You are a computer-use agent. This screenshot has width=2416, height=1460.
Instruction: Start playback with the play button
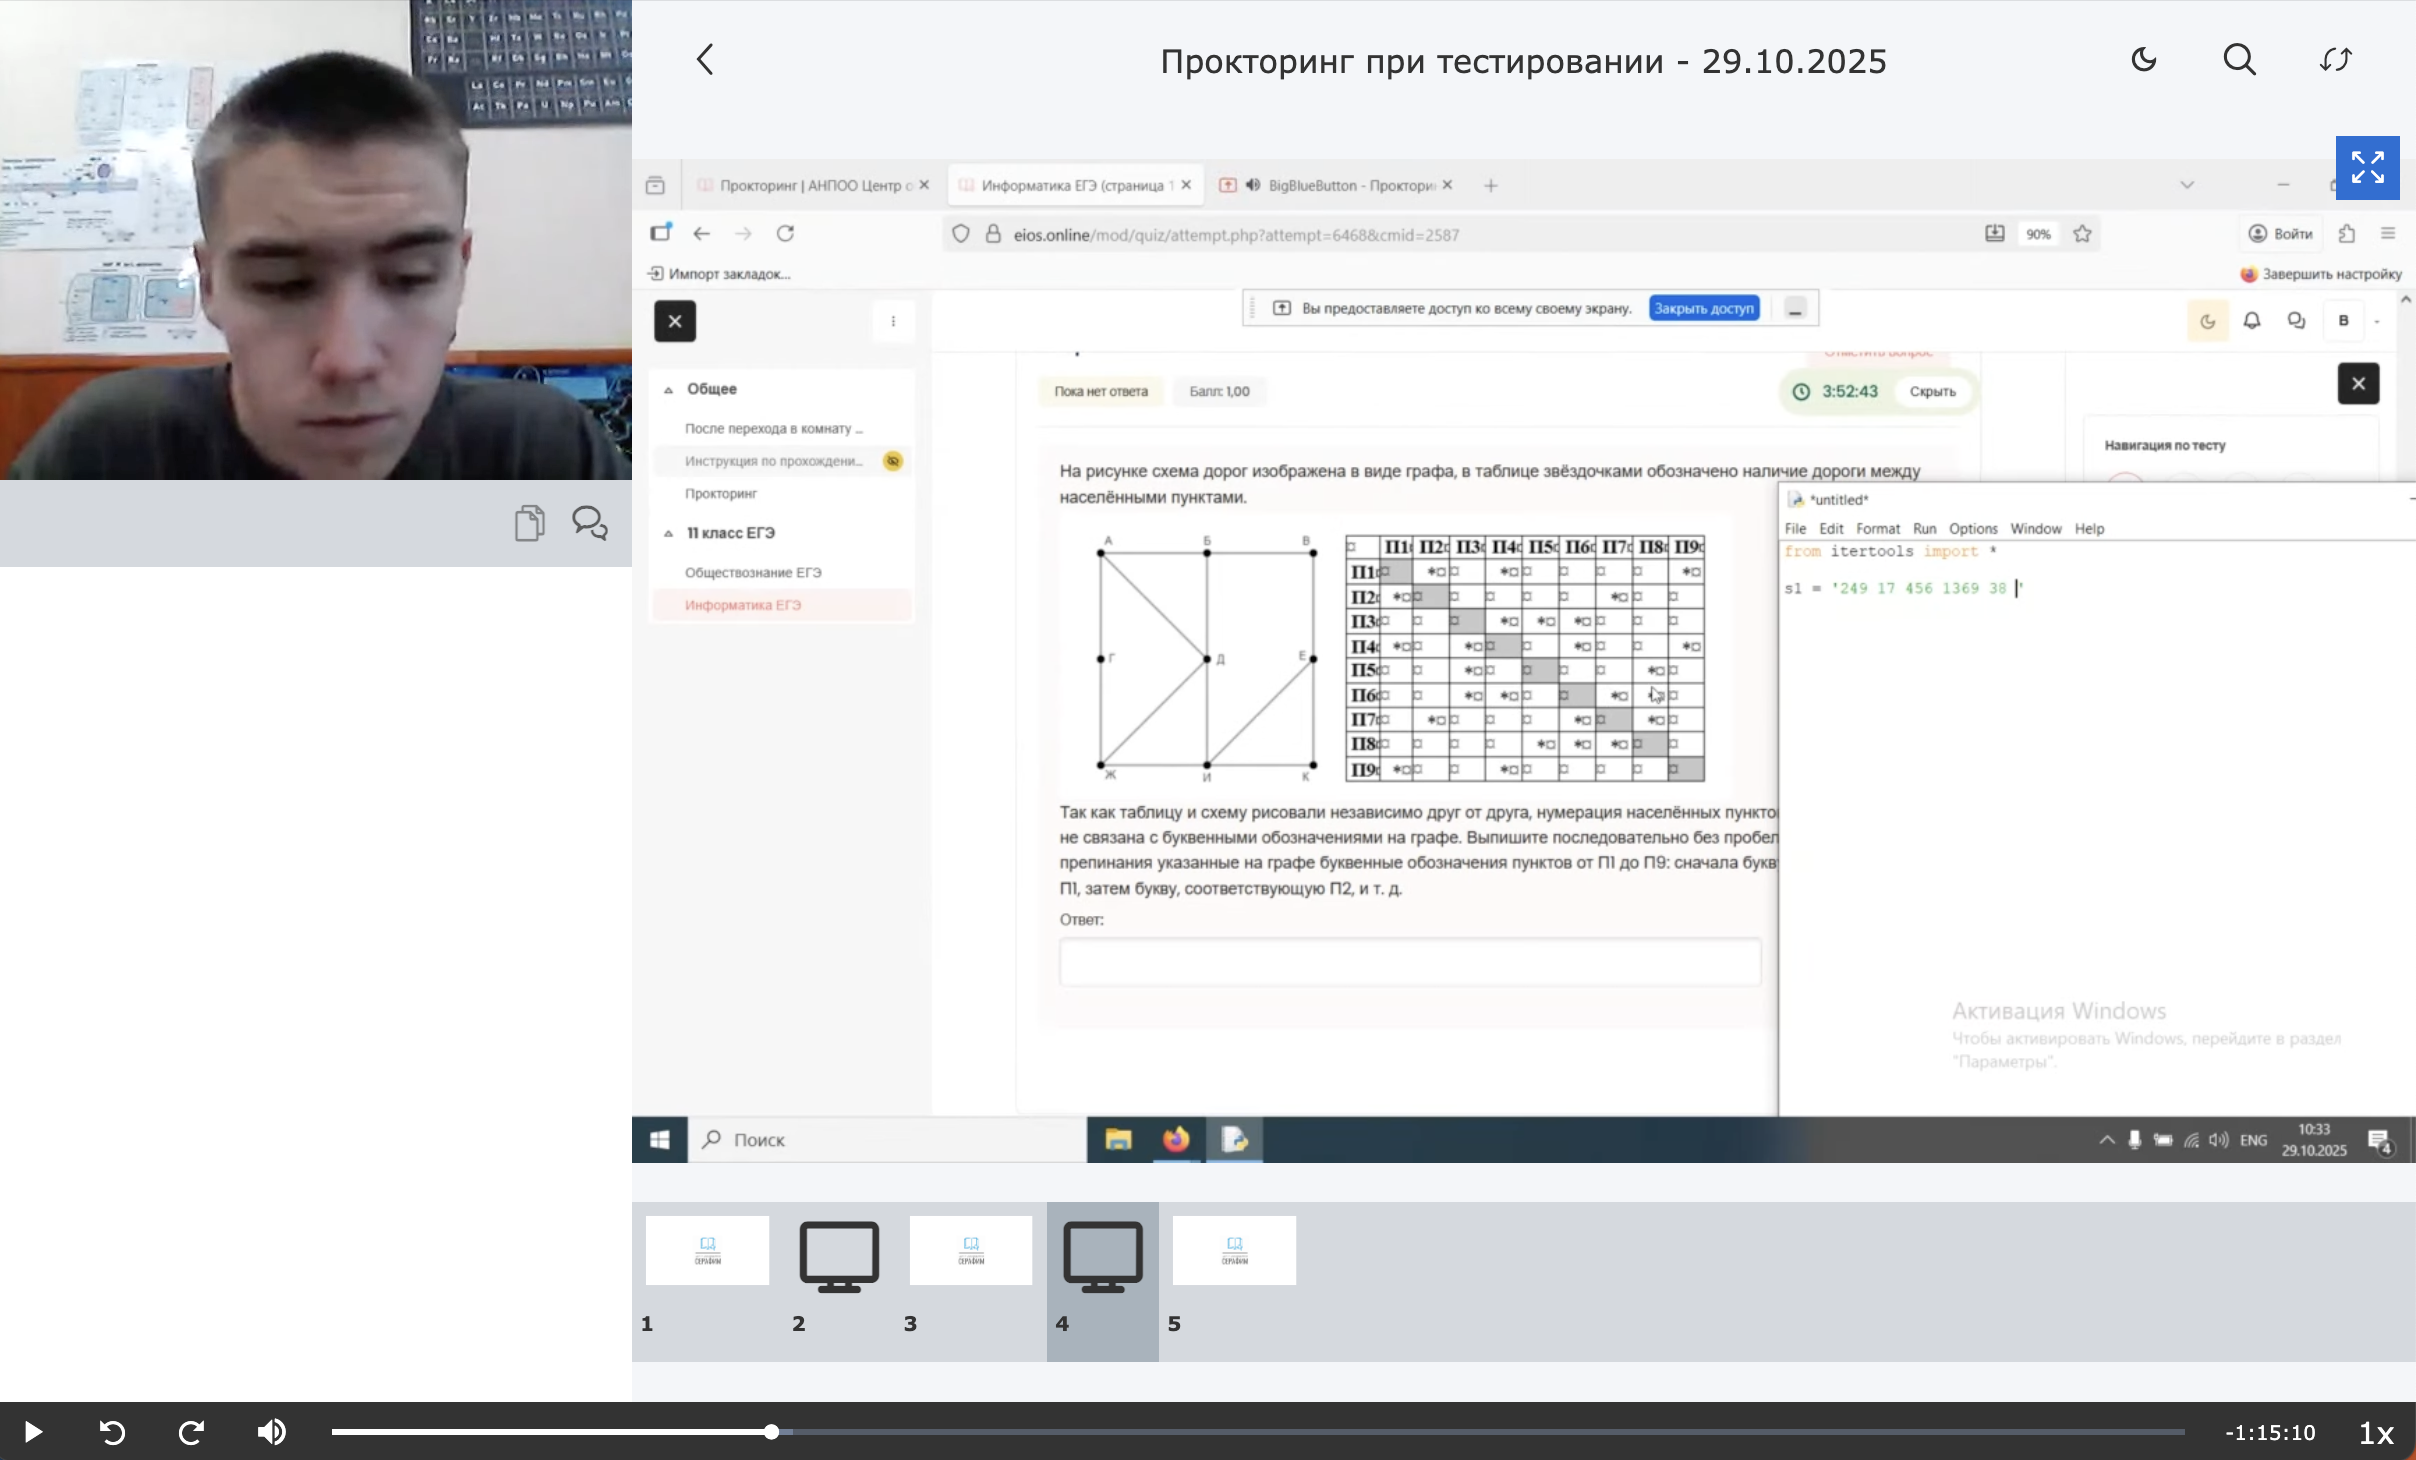[x=32, y=1432]
